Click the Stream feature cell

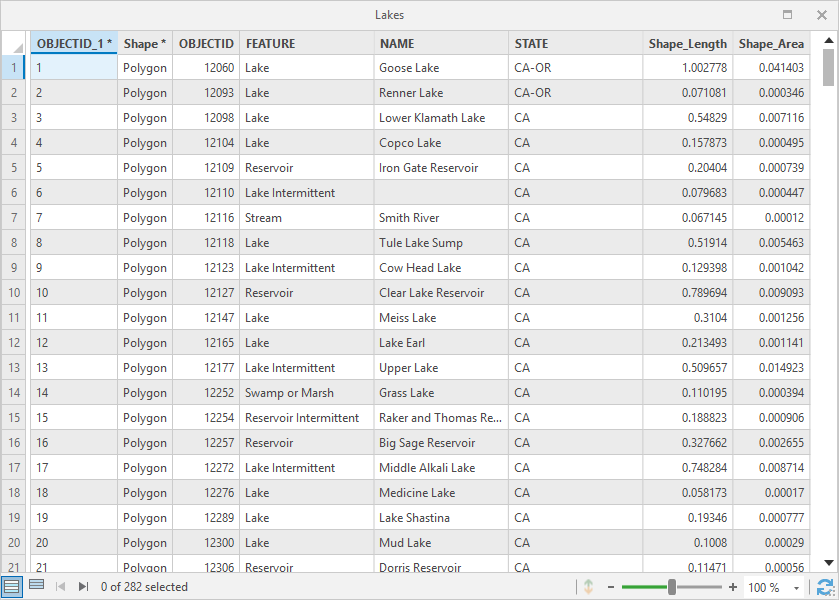tap(307, 218)
